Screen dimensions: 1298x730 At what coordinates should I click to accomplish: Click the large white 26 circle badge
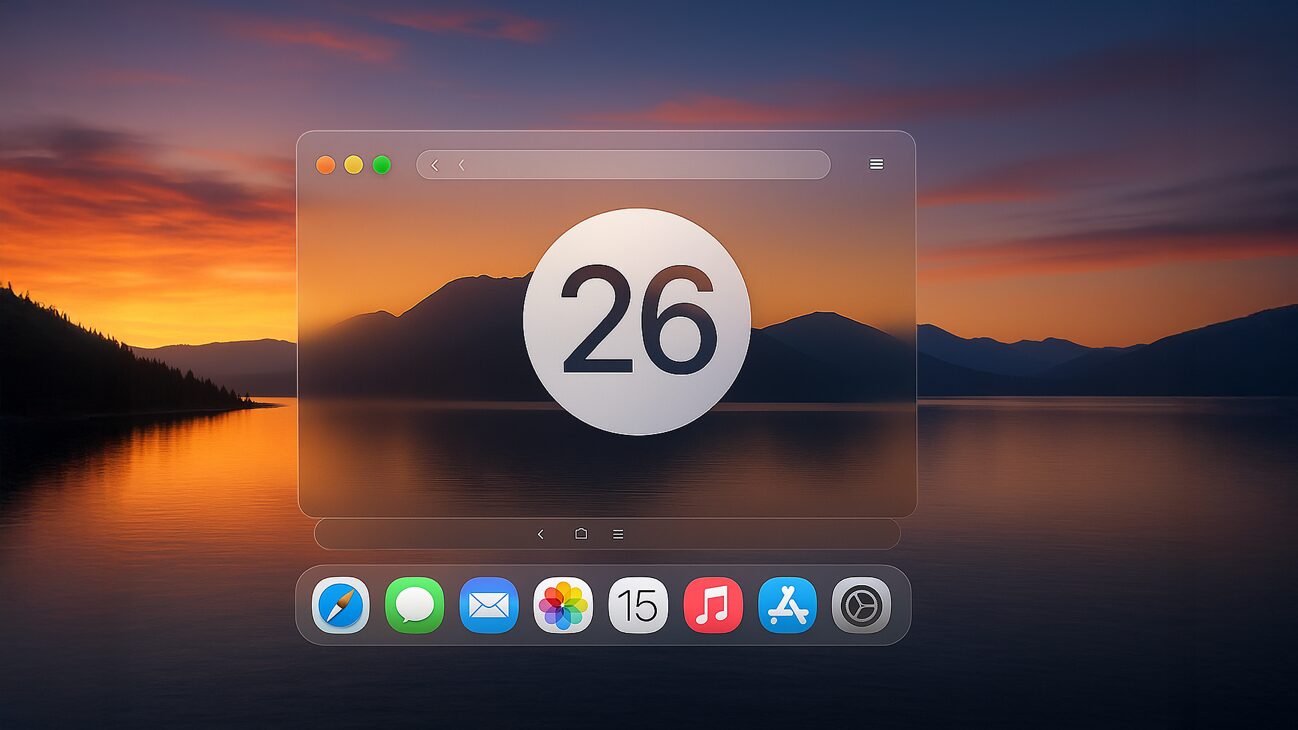click(636, 321)
